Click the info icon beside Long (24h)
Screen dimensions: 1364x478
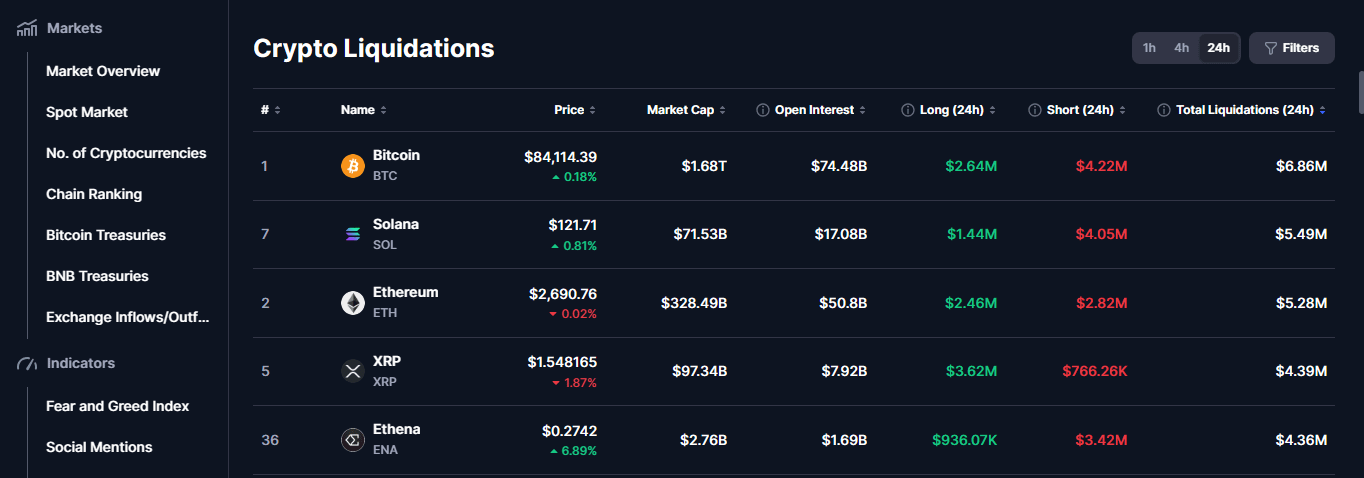click(x=908, y=110)
